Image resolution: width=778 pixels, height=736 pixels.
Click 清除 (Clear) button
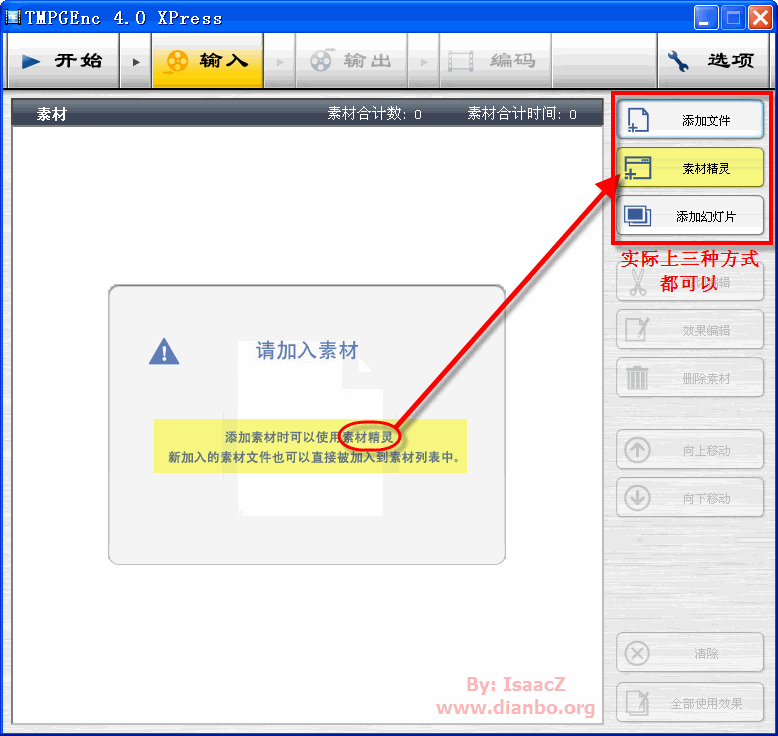690,653
